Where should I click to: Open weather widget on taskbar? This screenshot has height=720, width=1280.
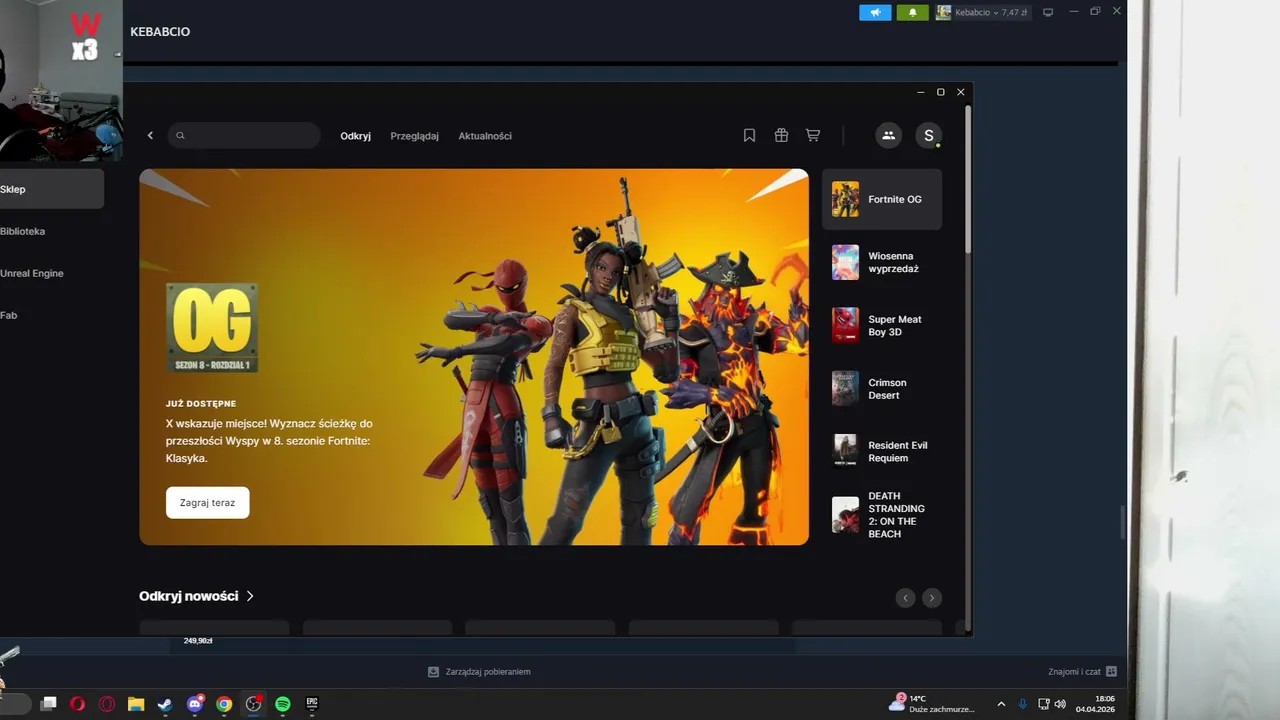click(930, 704)
